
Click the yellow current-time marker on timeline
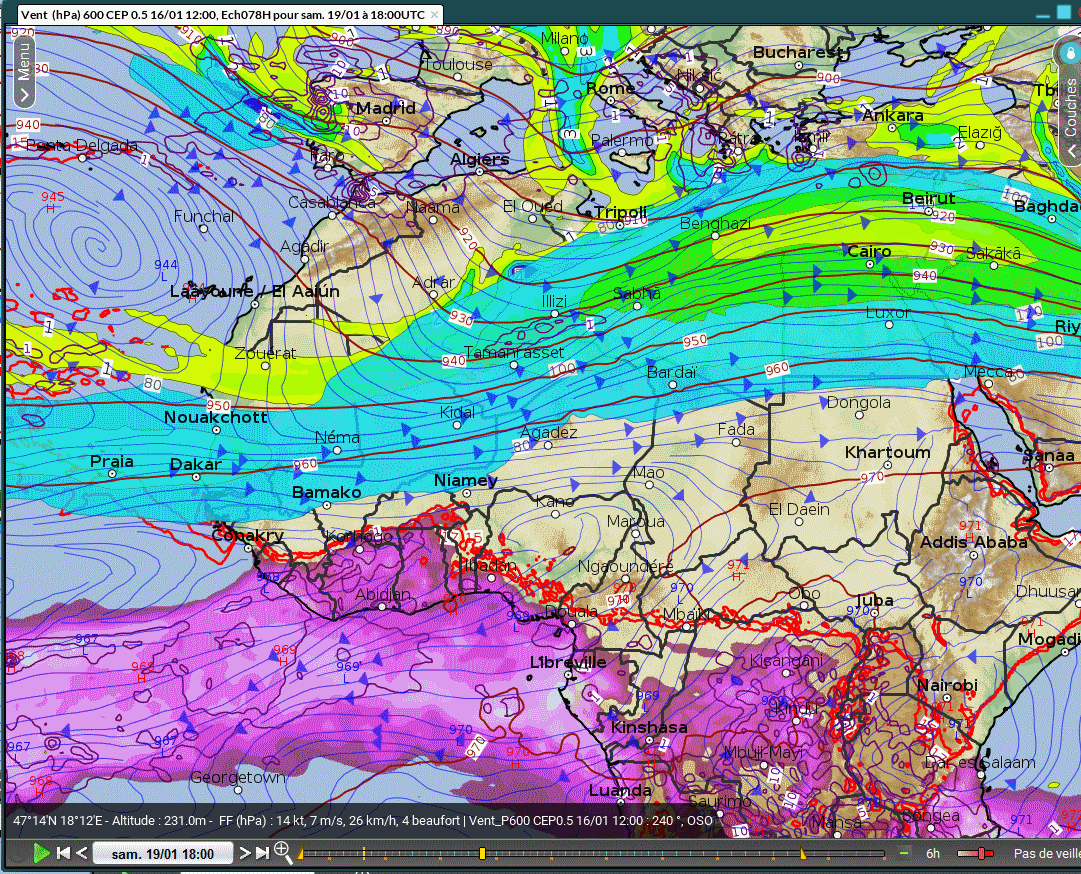pyautogui.click(x=482, y=854)
